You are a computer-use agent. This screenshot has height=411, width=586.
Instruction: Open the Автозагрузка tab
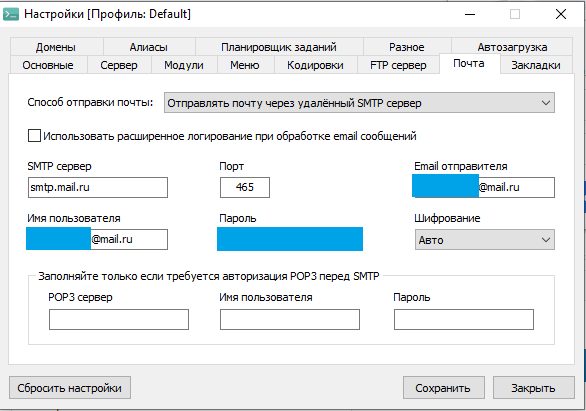click(x=512, y=47)
